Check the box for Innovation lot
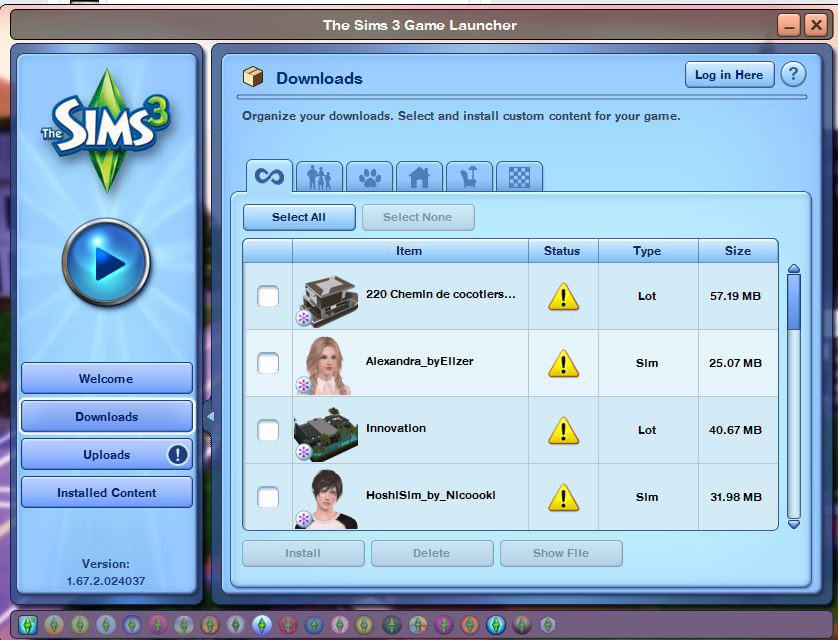 tap(268, 430)
